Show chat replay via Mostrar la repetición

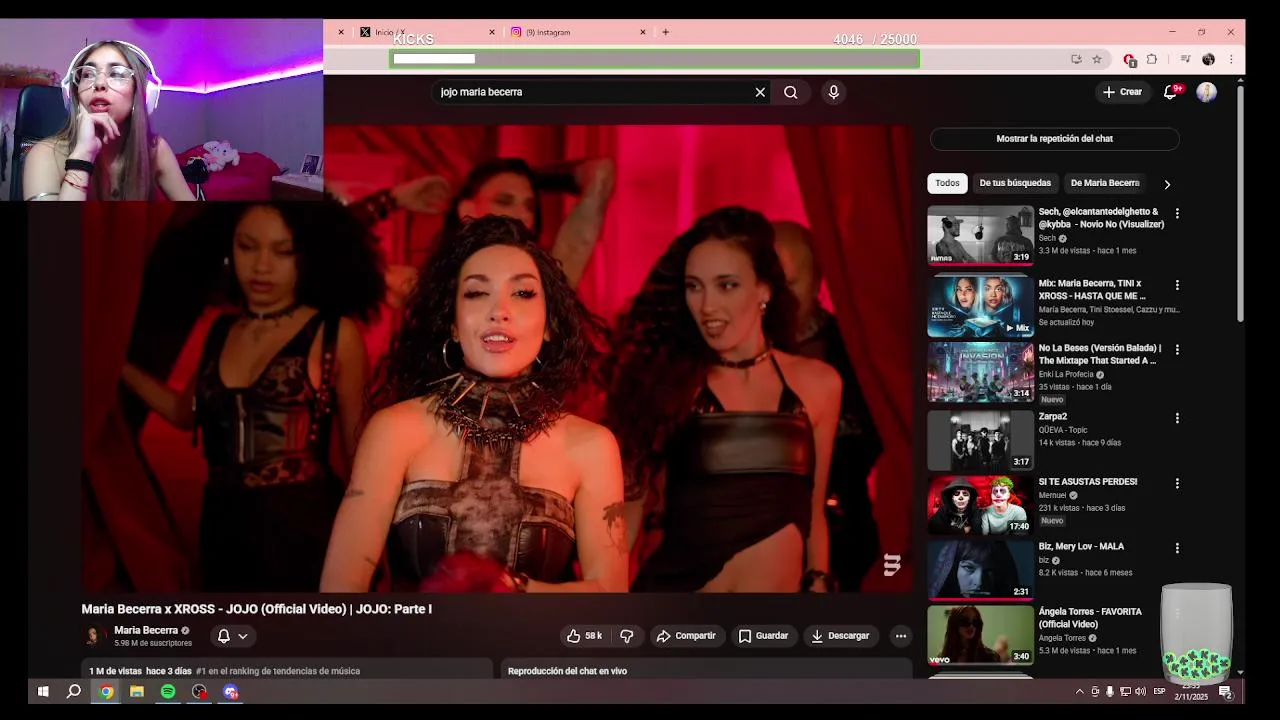click(x=1054, y=139)
